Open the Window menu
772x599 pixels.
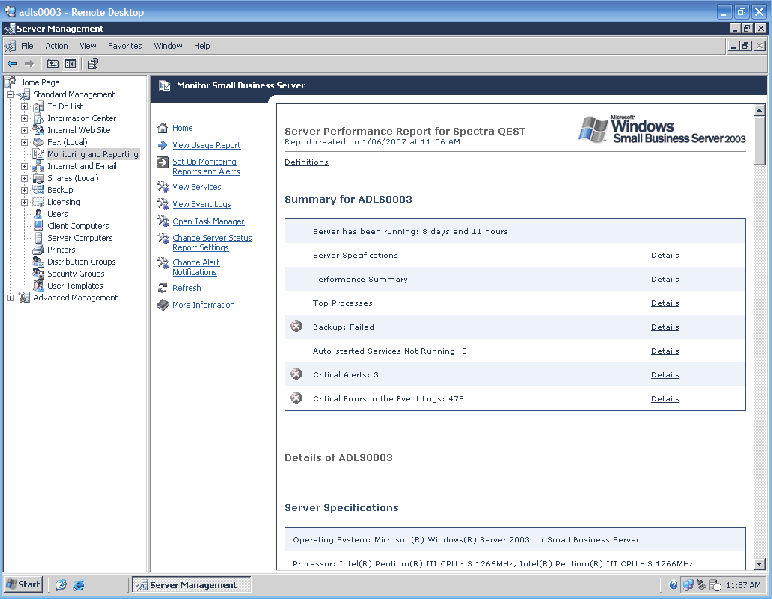pyautogui.click(x=168, y=46)
